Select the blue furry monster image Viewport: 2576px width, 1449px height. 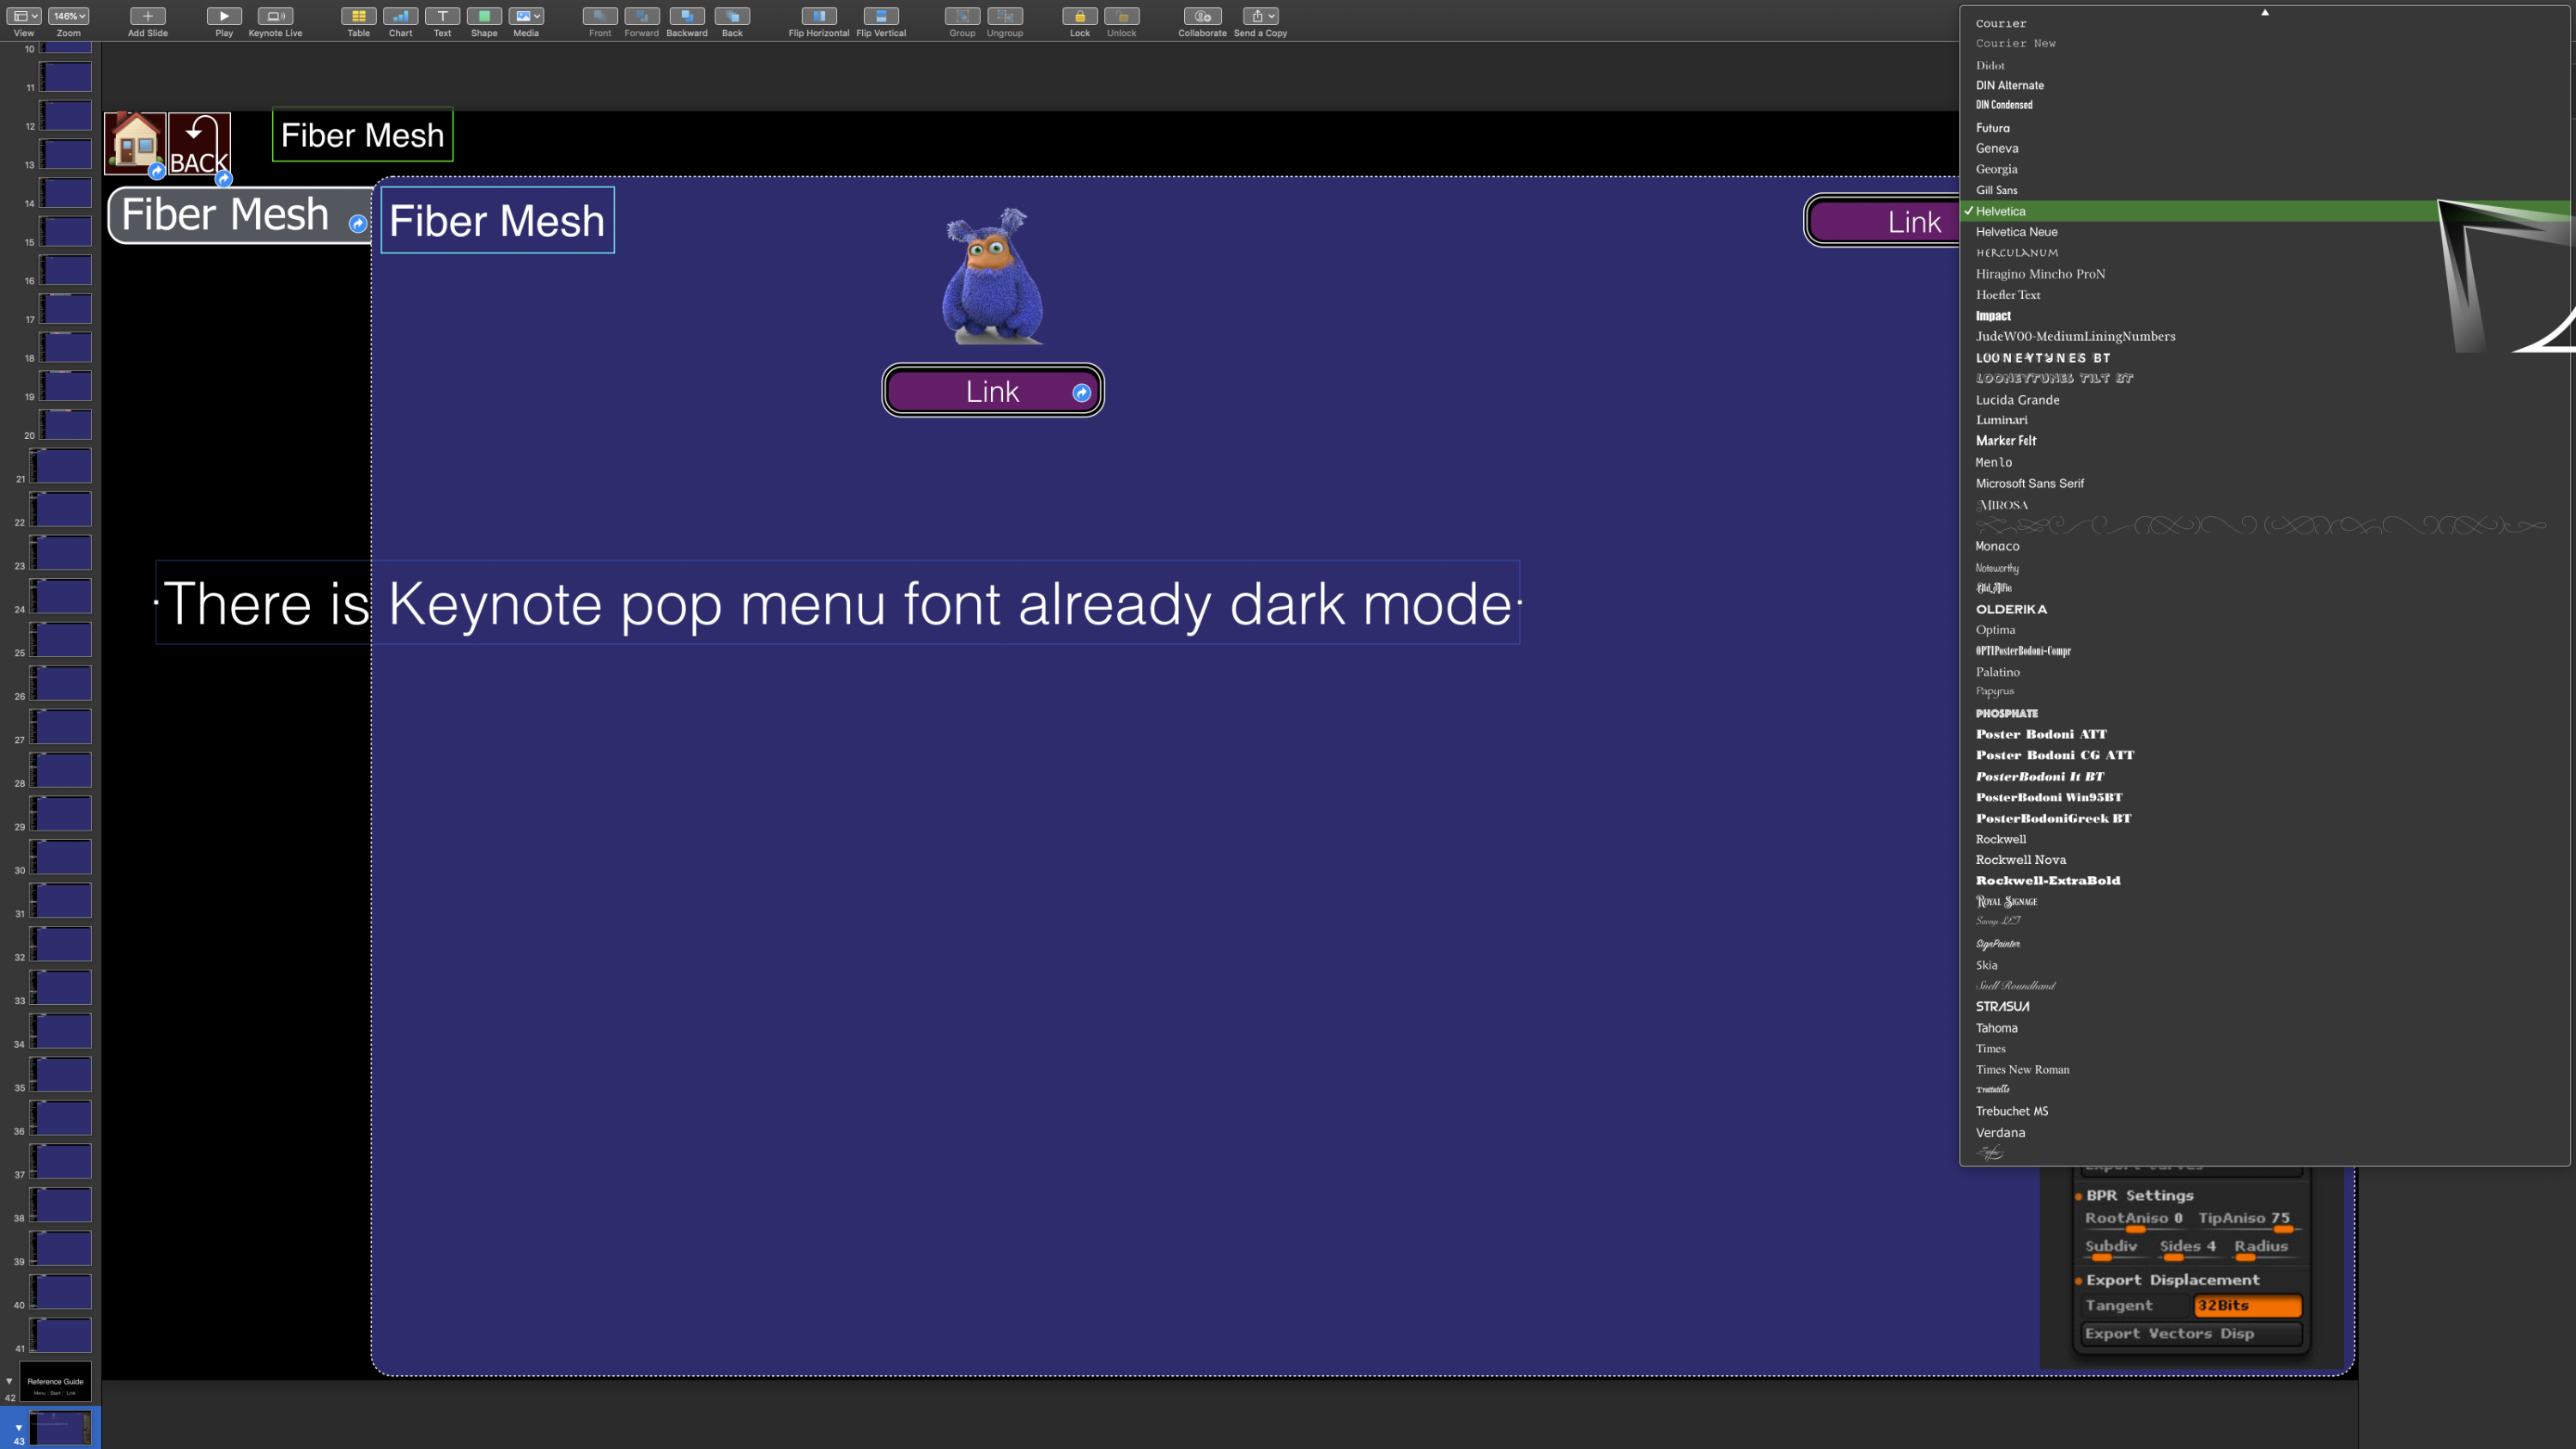coord(993,276)
